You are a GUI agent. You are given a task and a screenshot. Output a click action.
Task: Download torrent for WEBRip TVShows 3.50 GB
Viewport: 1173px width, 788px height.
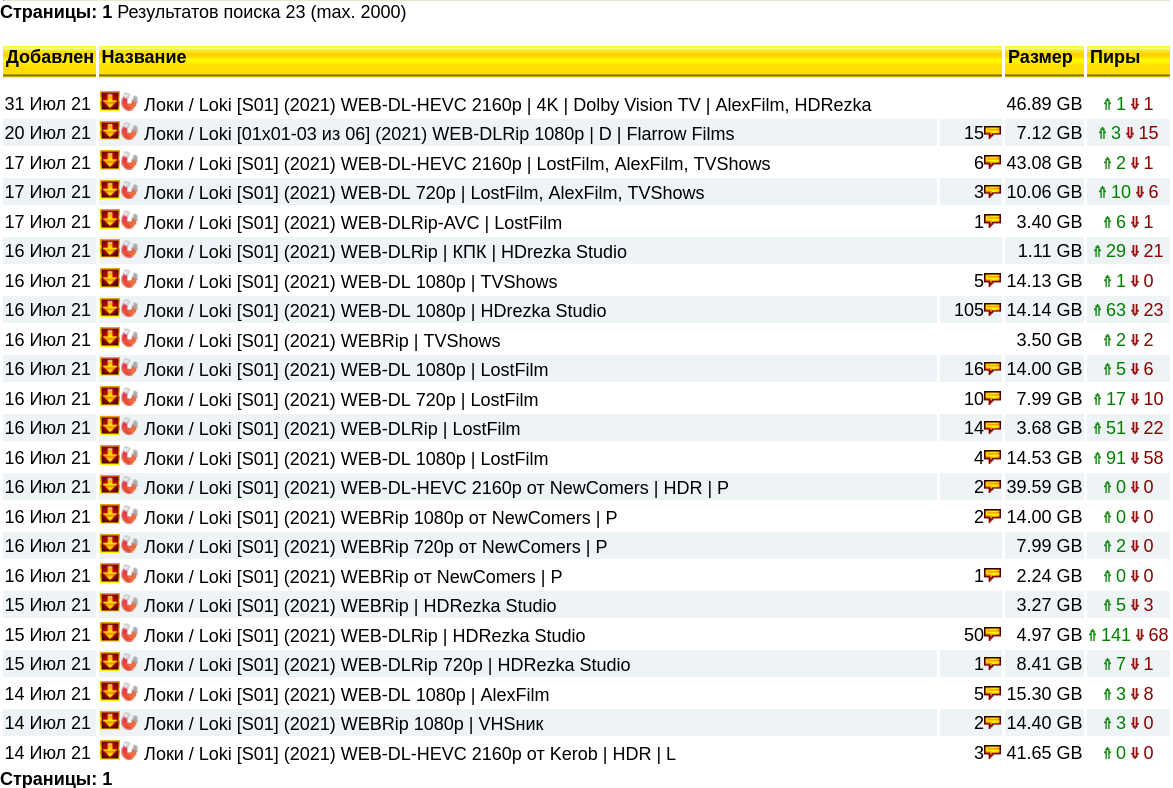pyautogui.click(x=110, y=338)
